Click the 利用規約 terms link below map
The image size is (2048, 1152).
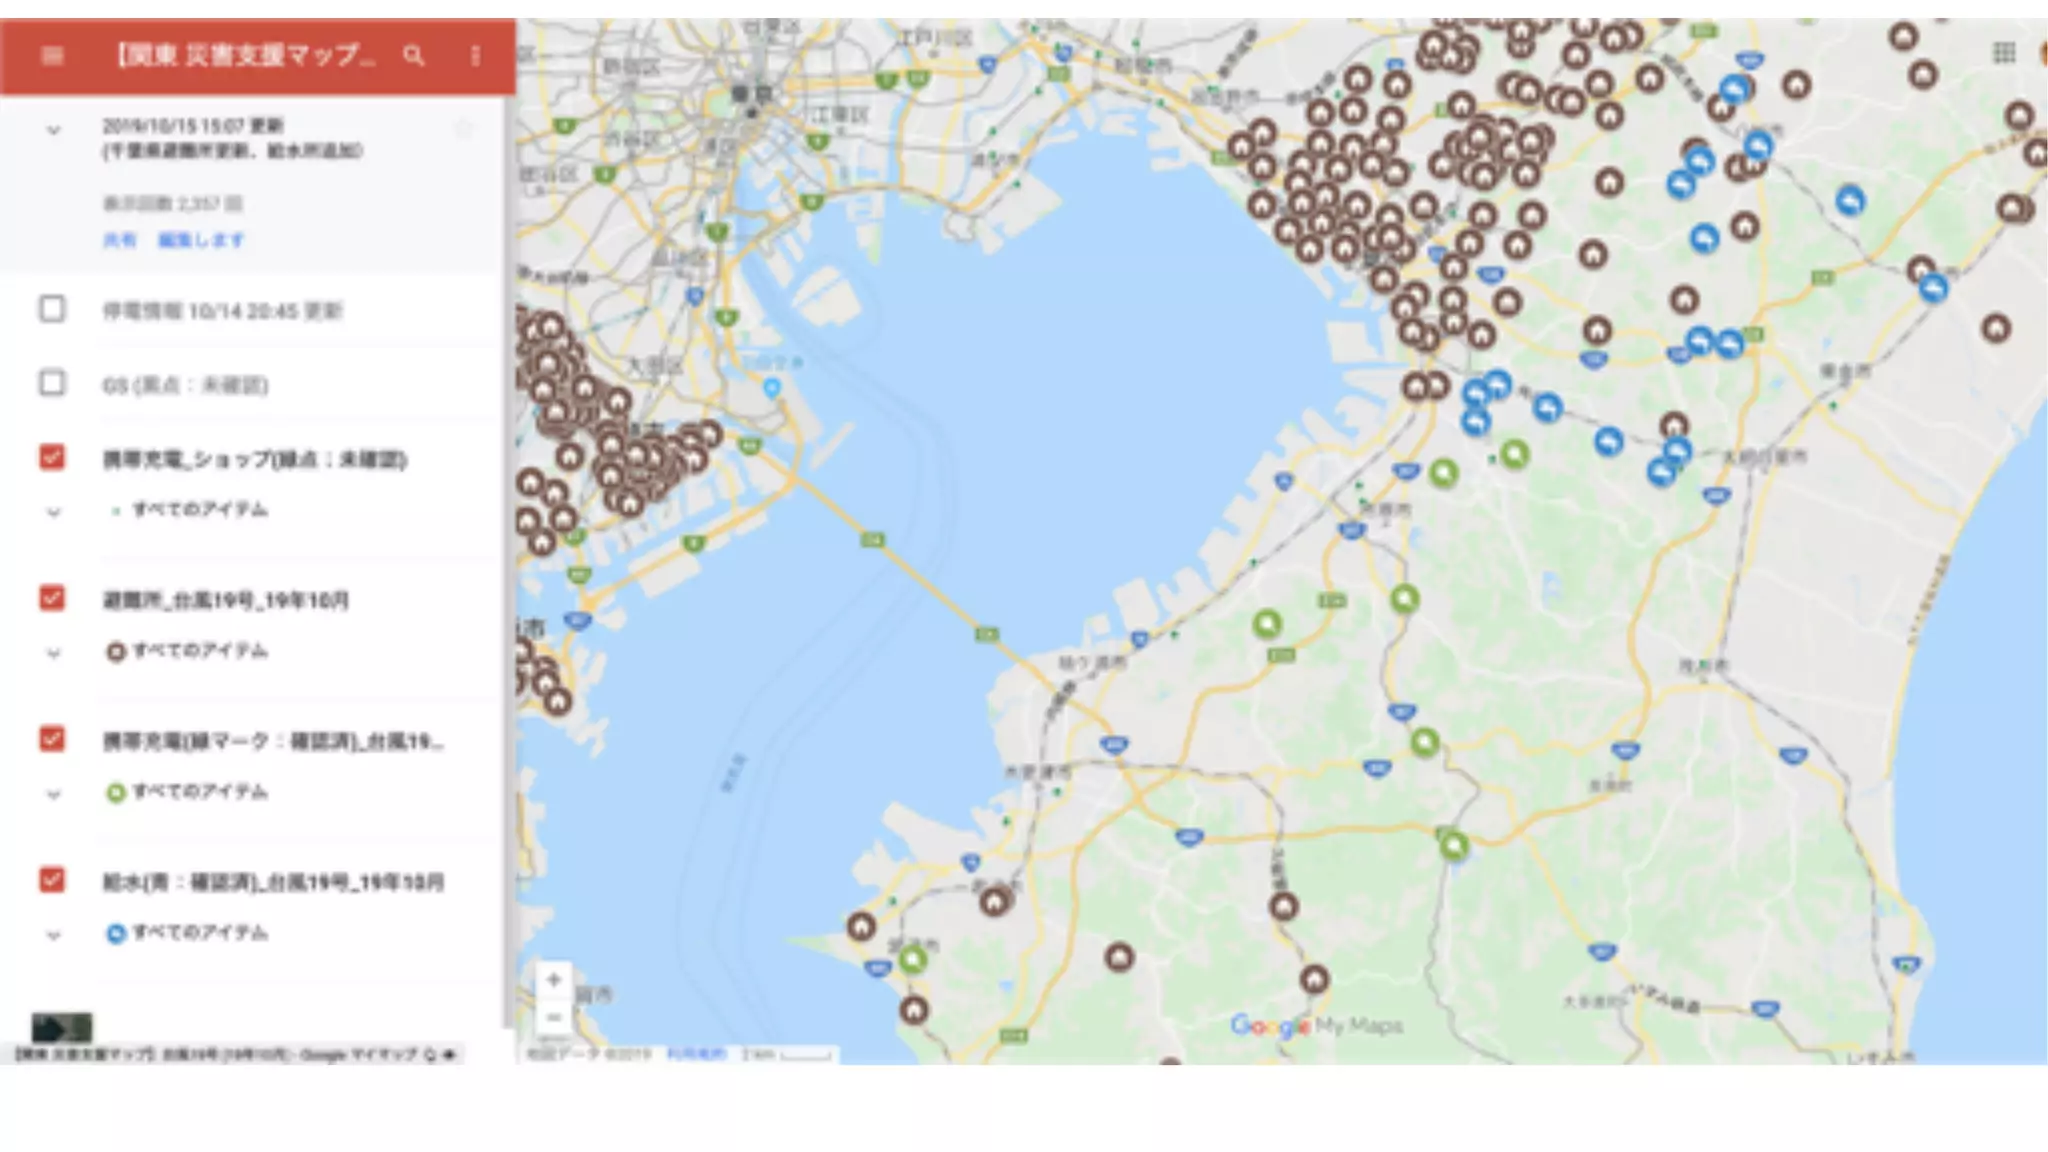(696, 1054)
